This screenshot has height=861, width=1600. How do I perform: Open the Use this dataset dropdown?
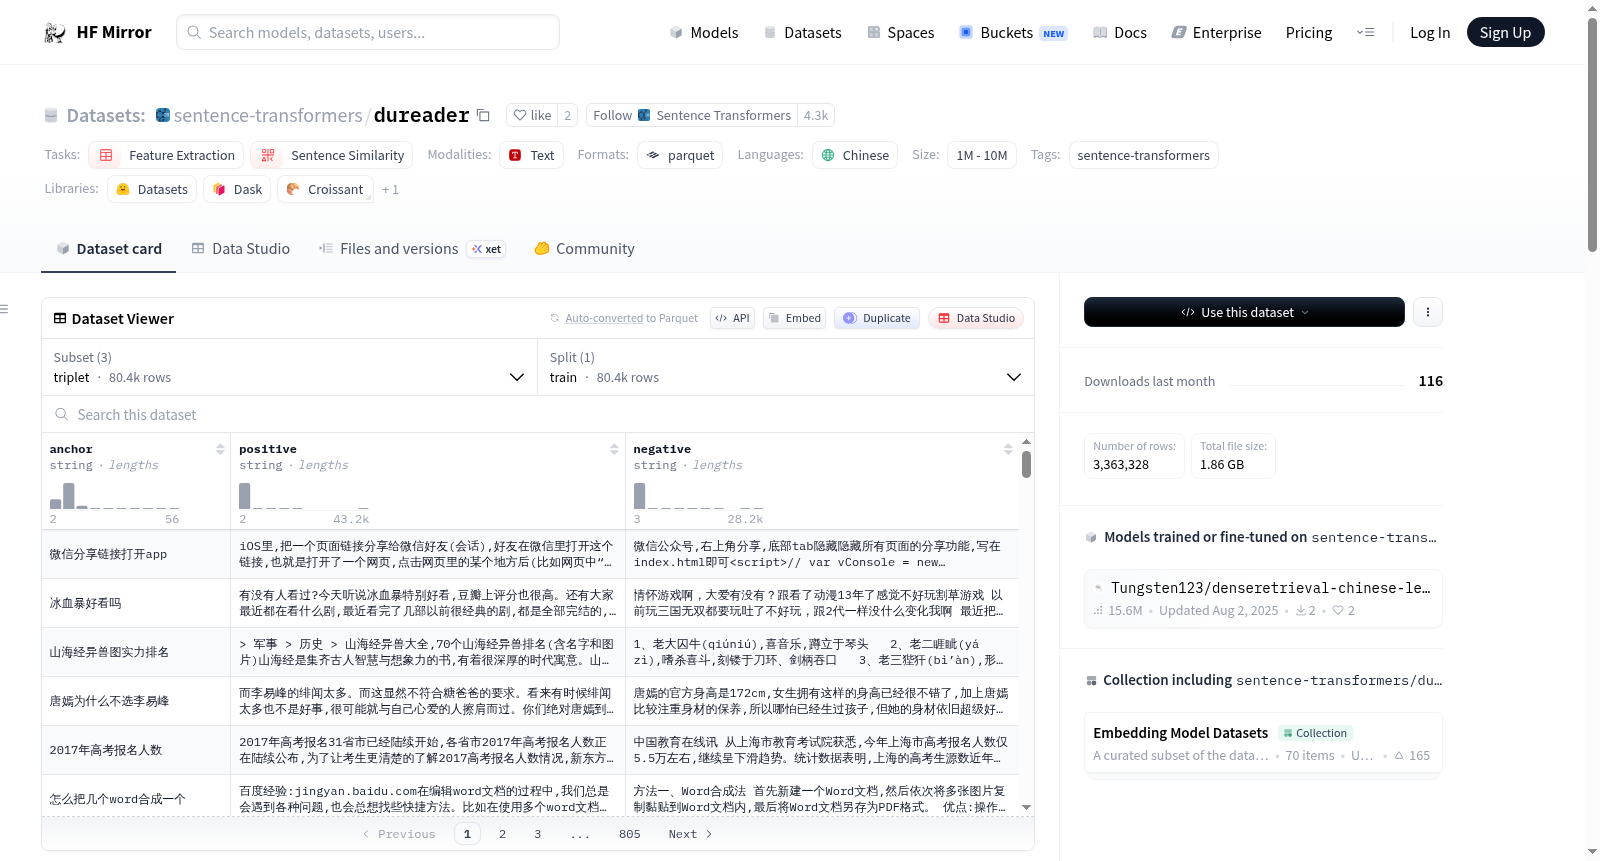click(x=1244, y=312)
